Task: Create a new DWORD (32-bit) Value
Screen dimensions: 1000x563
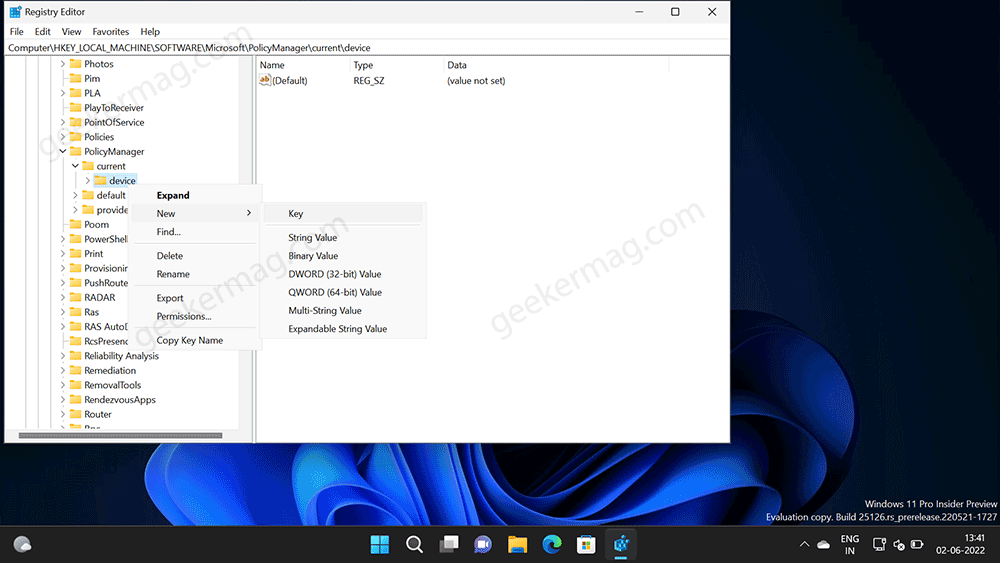Action: 344,274
